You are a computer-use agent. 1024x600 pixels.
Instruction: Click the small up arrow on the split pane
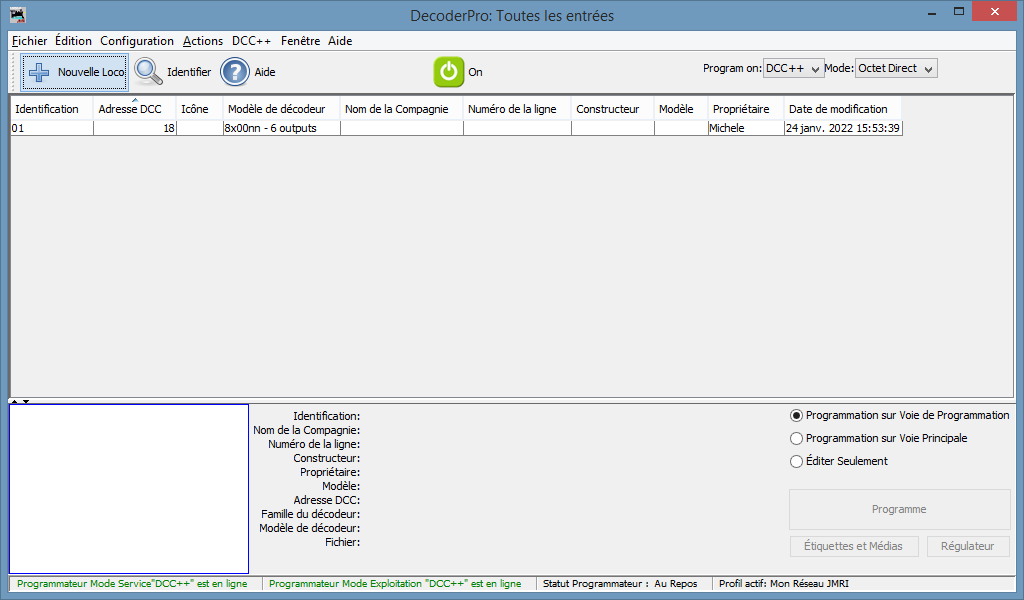pyautogui.click(x=14, y=402)
